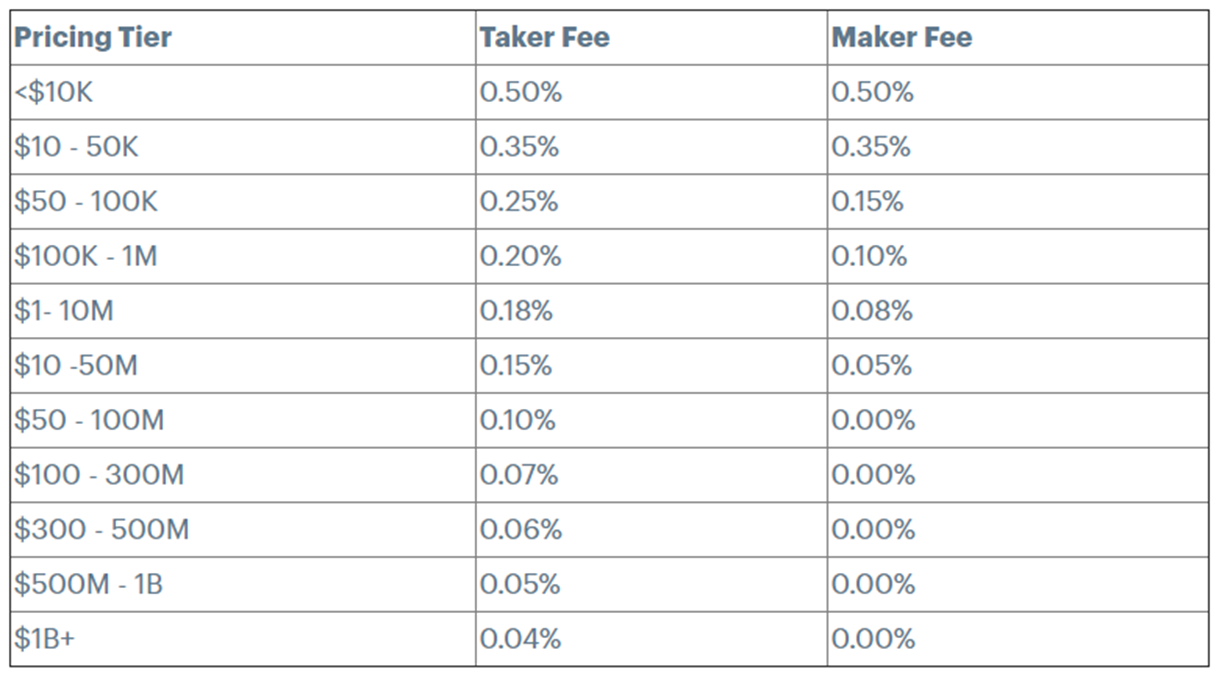
Task: Click the 0.15% maker fee cell
Action: pyautogui.click(x=1018, y=202)
